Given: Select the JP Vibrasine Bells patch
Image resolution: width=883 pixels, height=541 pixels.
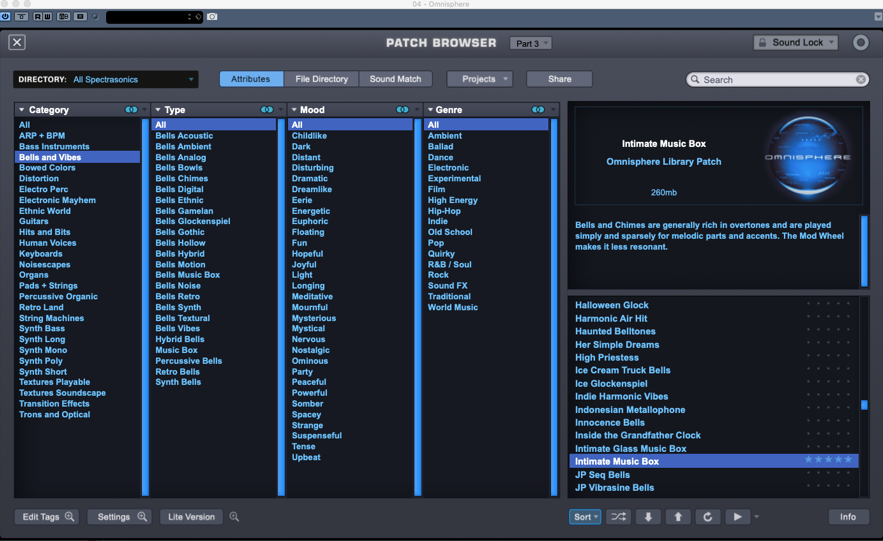Looking at the screenshot, I should 614,488.
